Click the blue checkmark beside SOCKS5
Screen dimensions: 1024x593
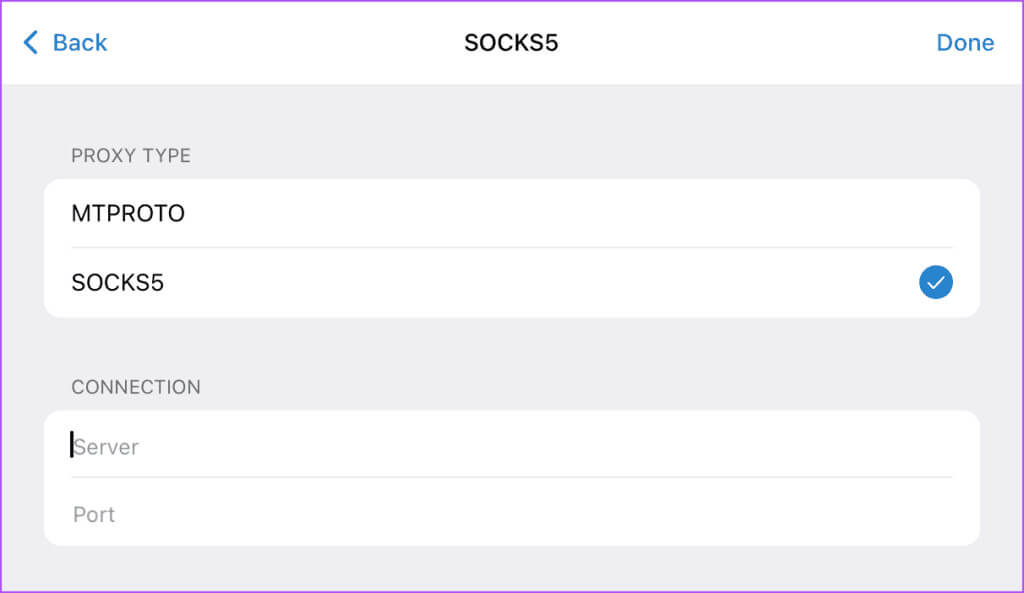click(935, 282)
